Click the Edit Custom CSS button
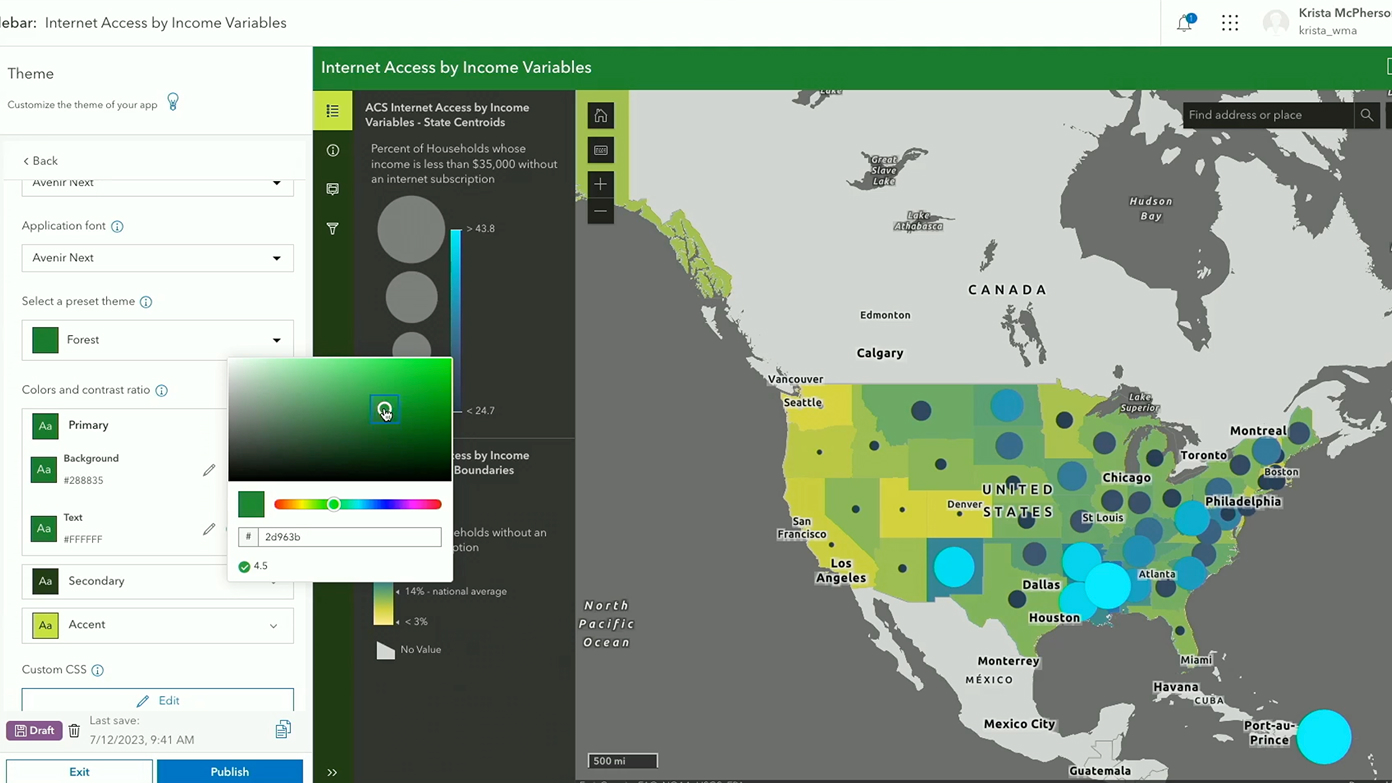Image resolution: width=1392 pixels, height=784 pixels. click(158, 701)
